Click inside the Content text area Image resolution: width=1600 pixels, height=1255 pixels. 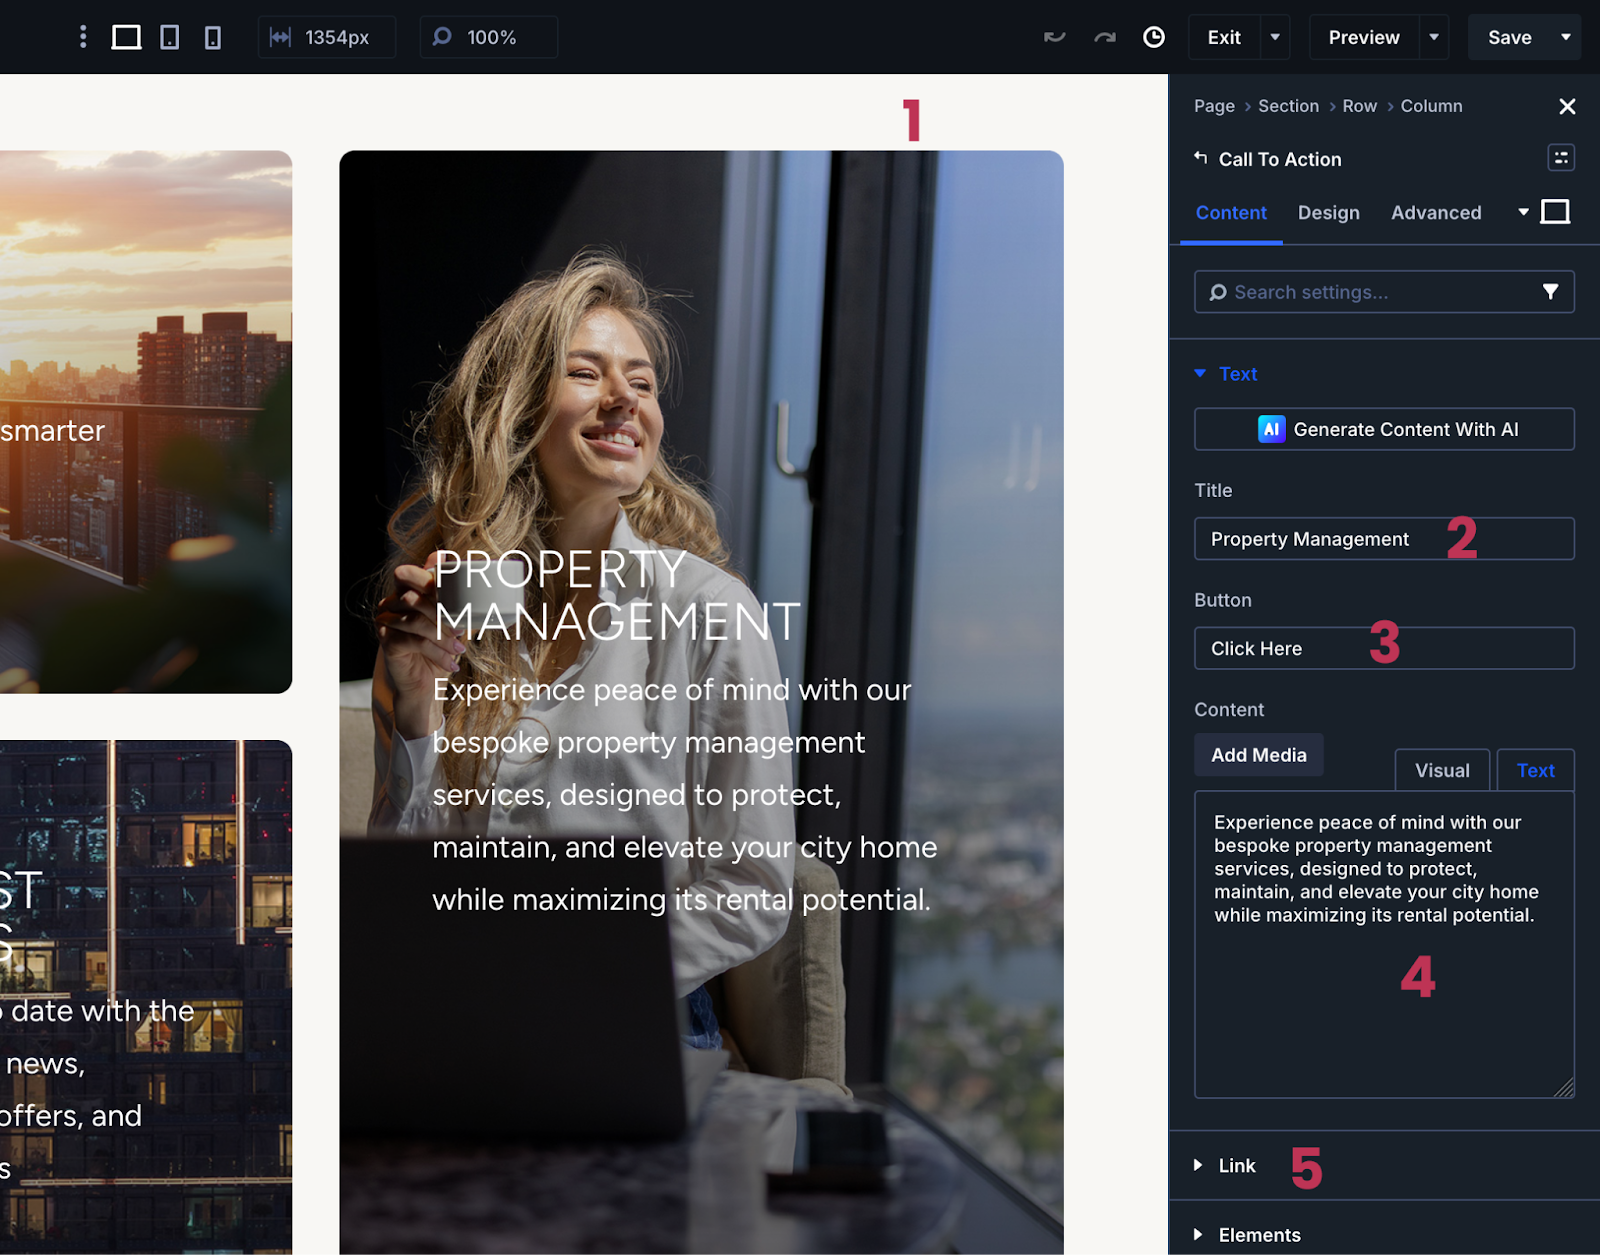[1384, 945]
